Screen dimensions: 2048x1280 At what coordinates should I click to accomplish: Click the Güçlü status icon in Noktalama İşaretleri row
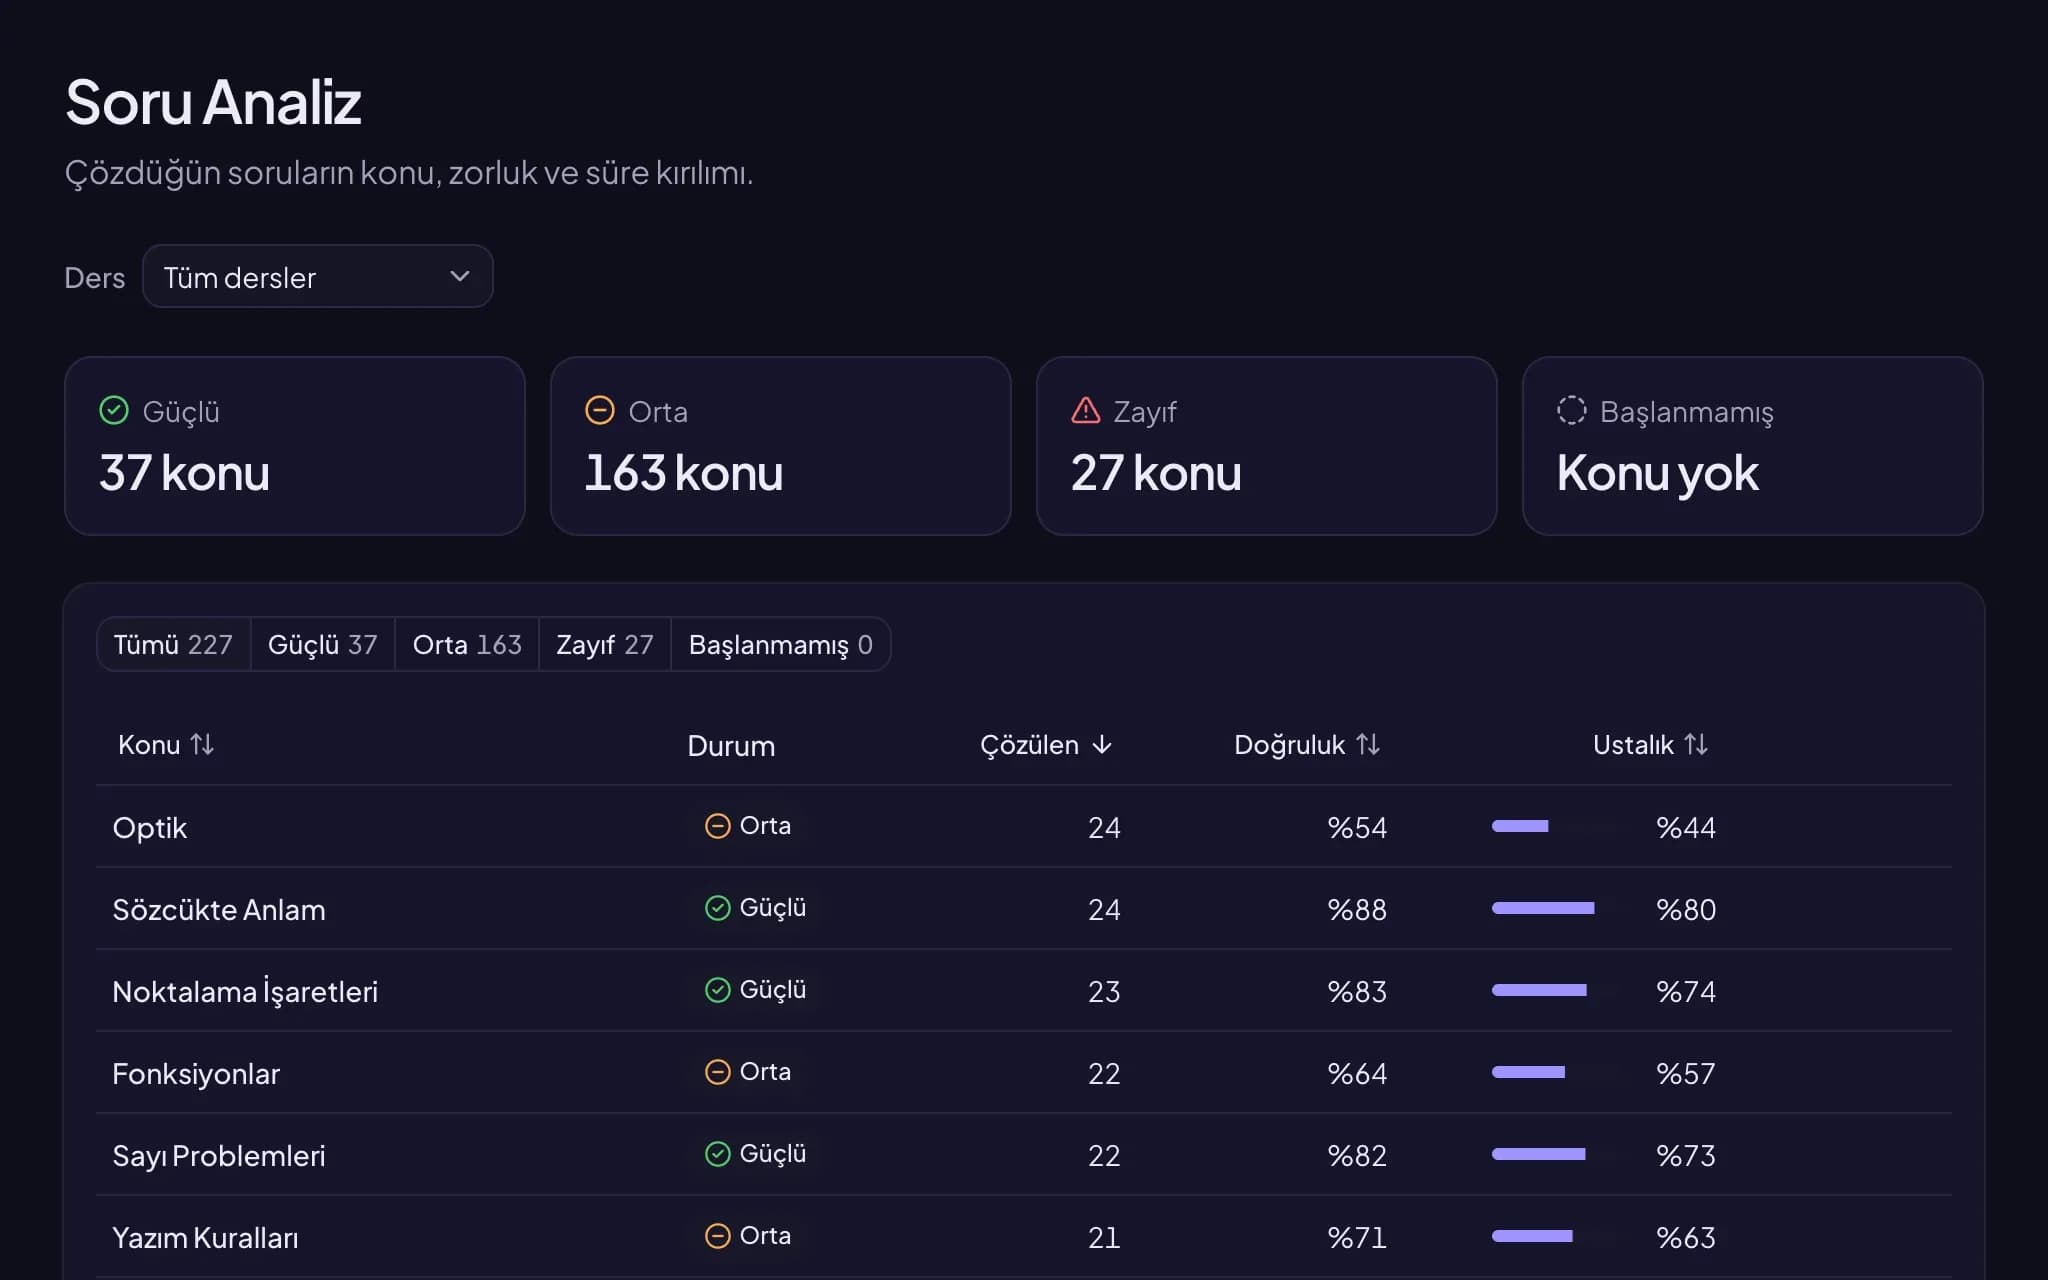pyautogui.click(x=718, y=990)
